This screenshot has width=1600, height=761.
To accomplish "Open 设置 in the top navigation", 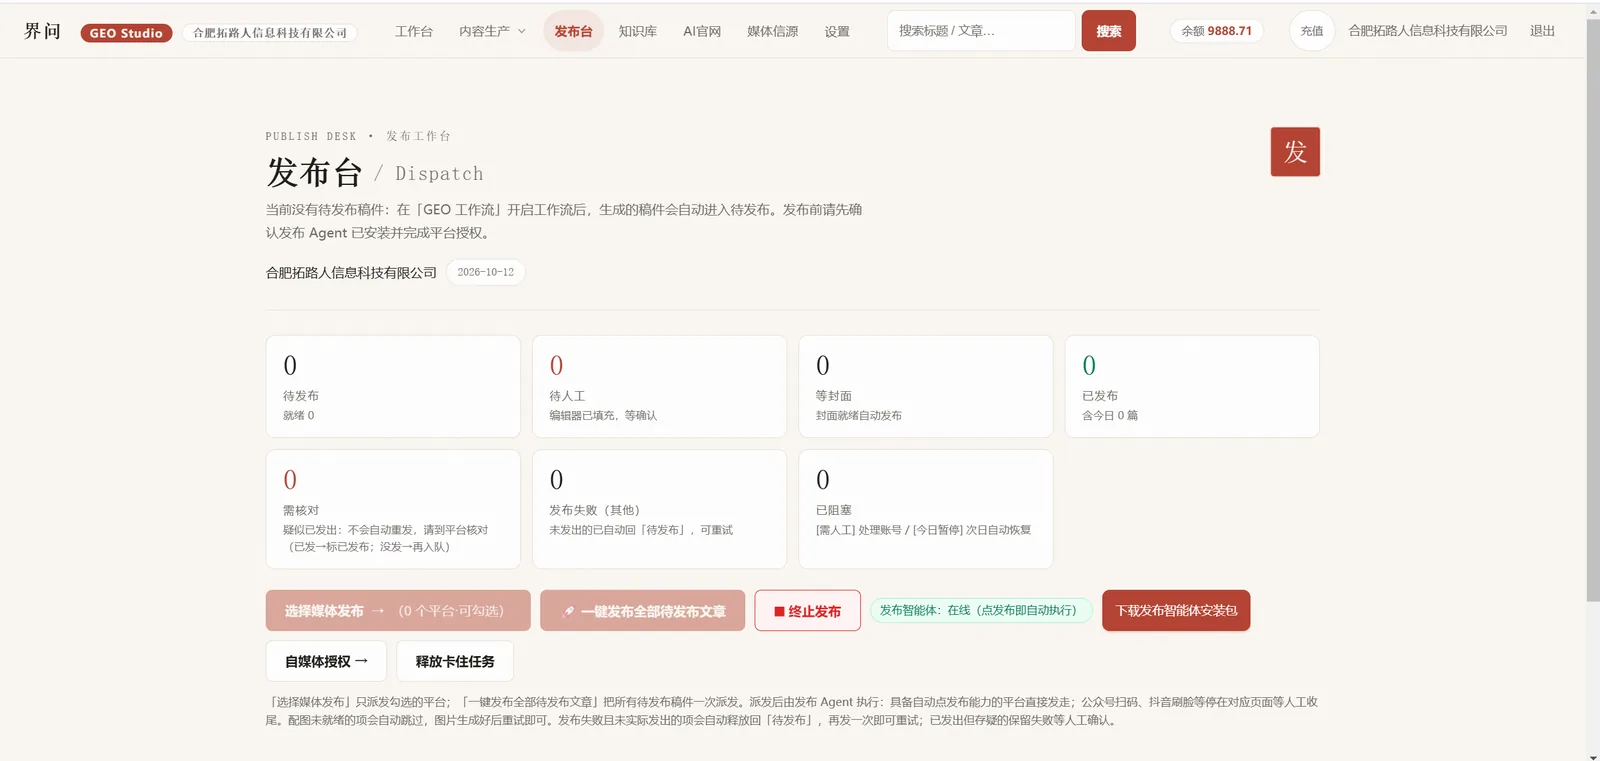I will (x=837, y=31).
